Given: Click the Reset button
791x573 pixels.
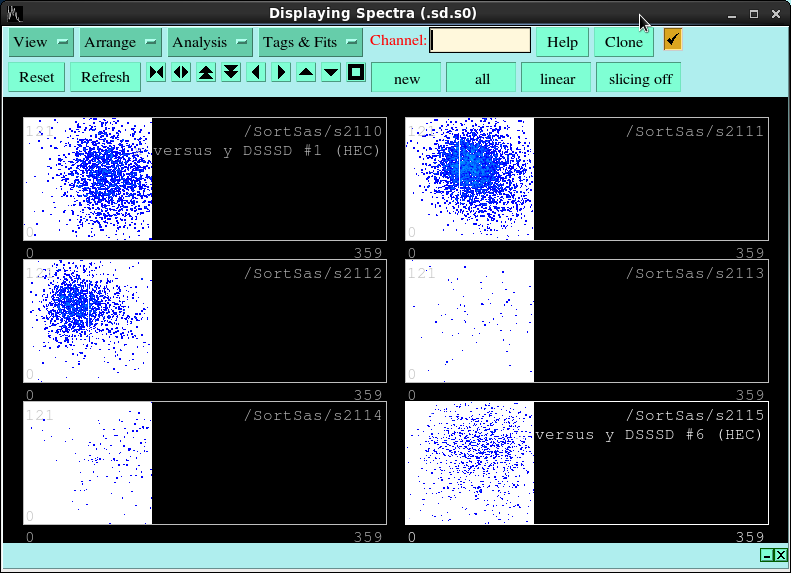Looking at the screenshot, I should [x=36, y=77].
